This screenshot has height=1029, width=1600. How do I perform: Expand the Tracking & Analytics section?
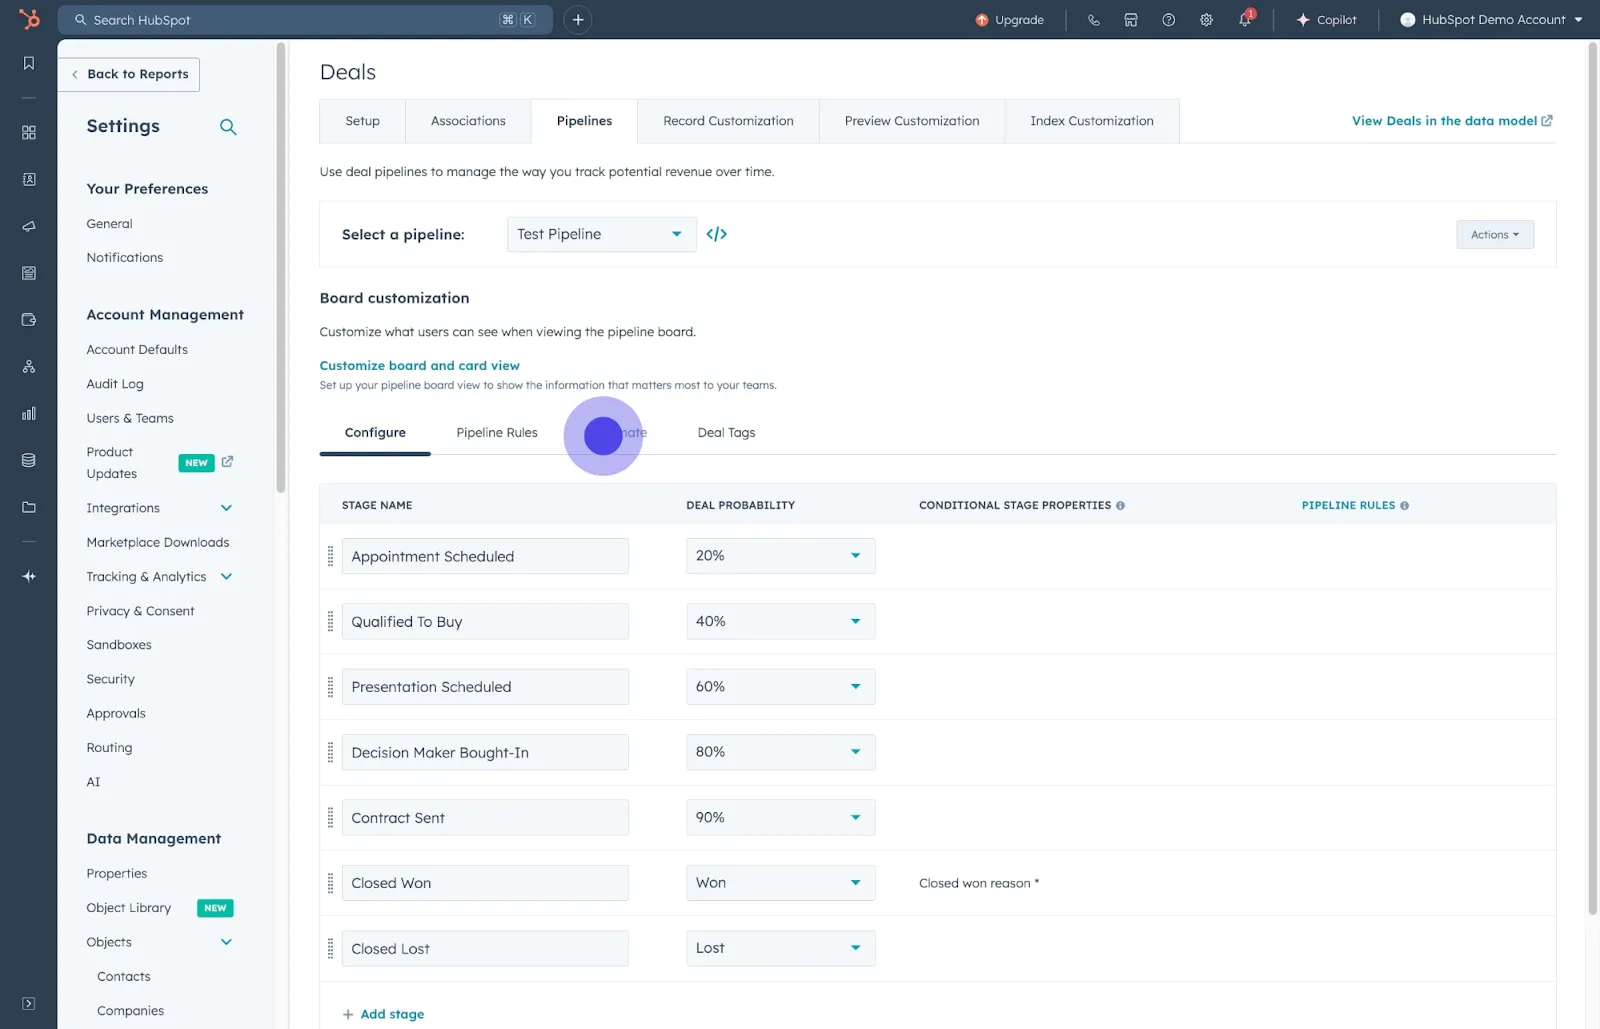tap(226, 577)
